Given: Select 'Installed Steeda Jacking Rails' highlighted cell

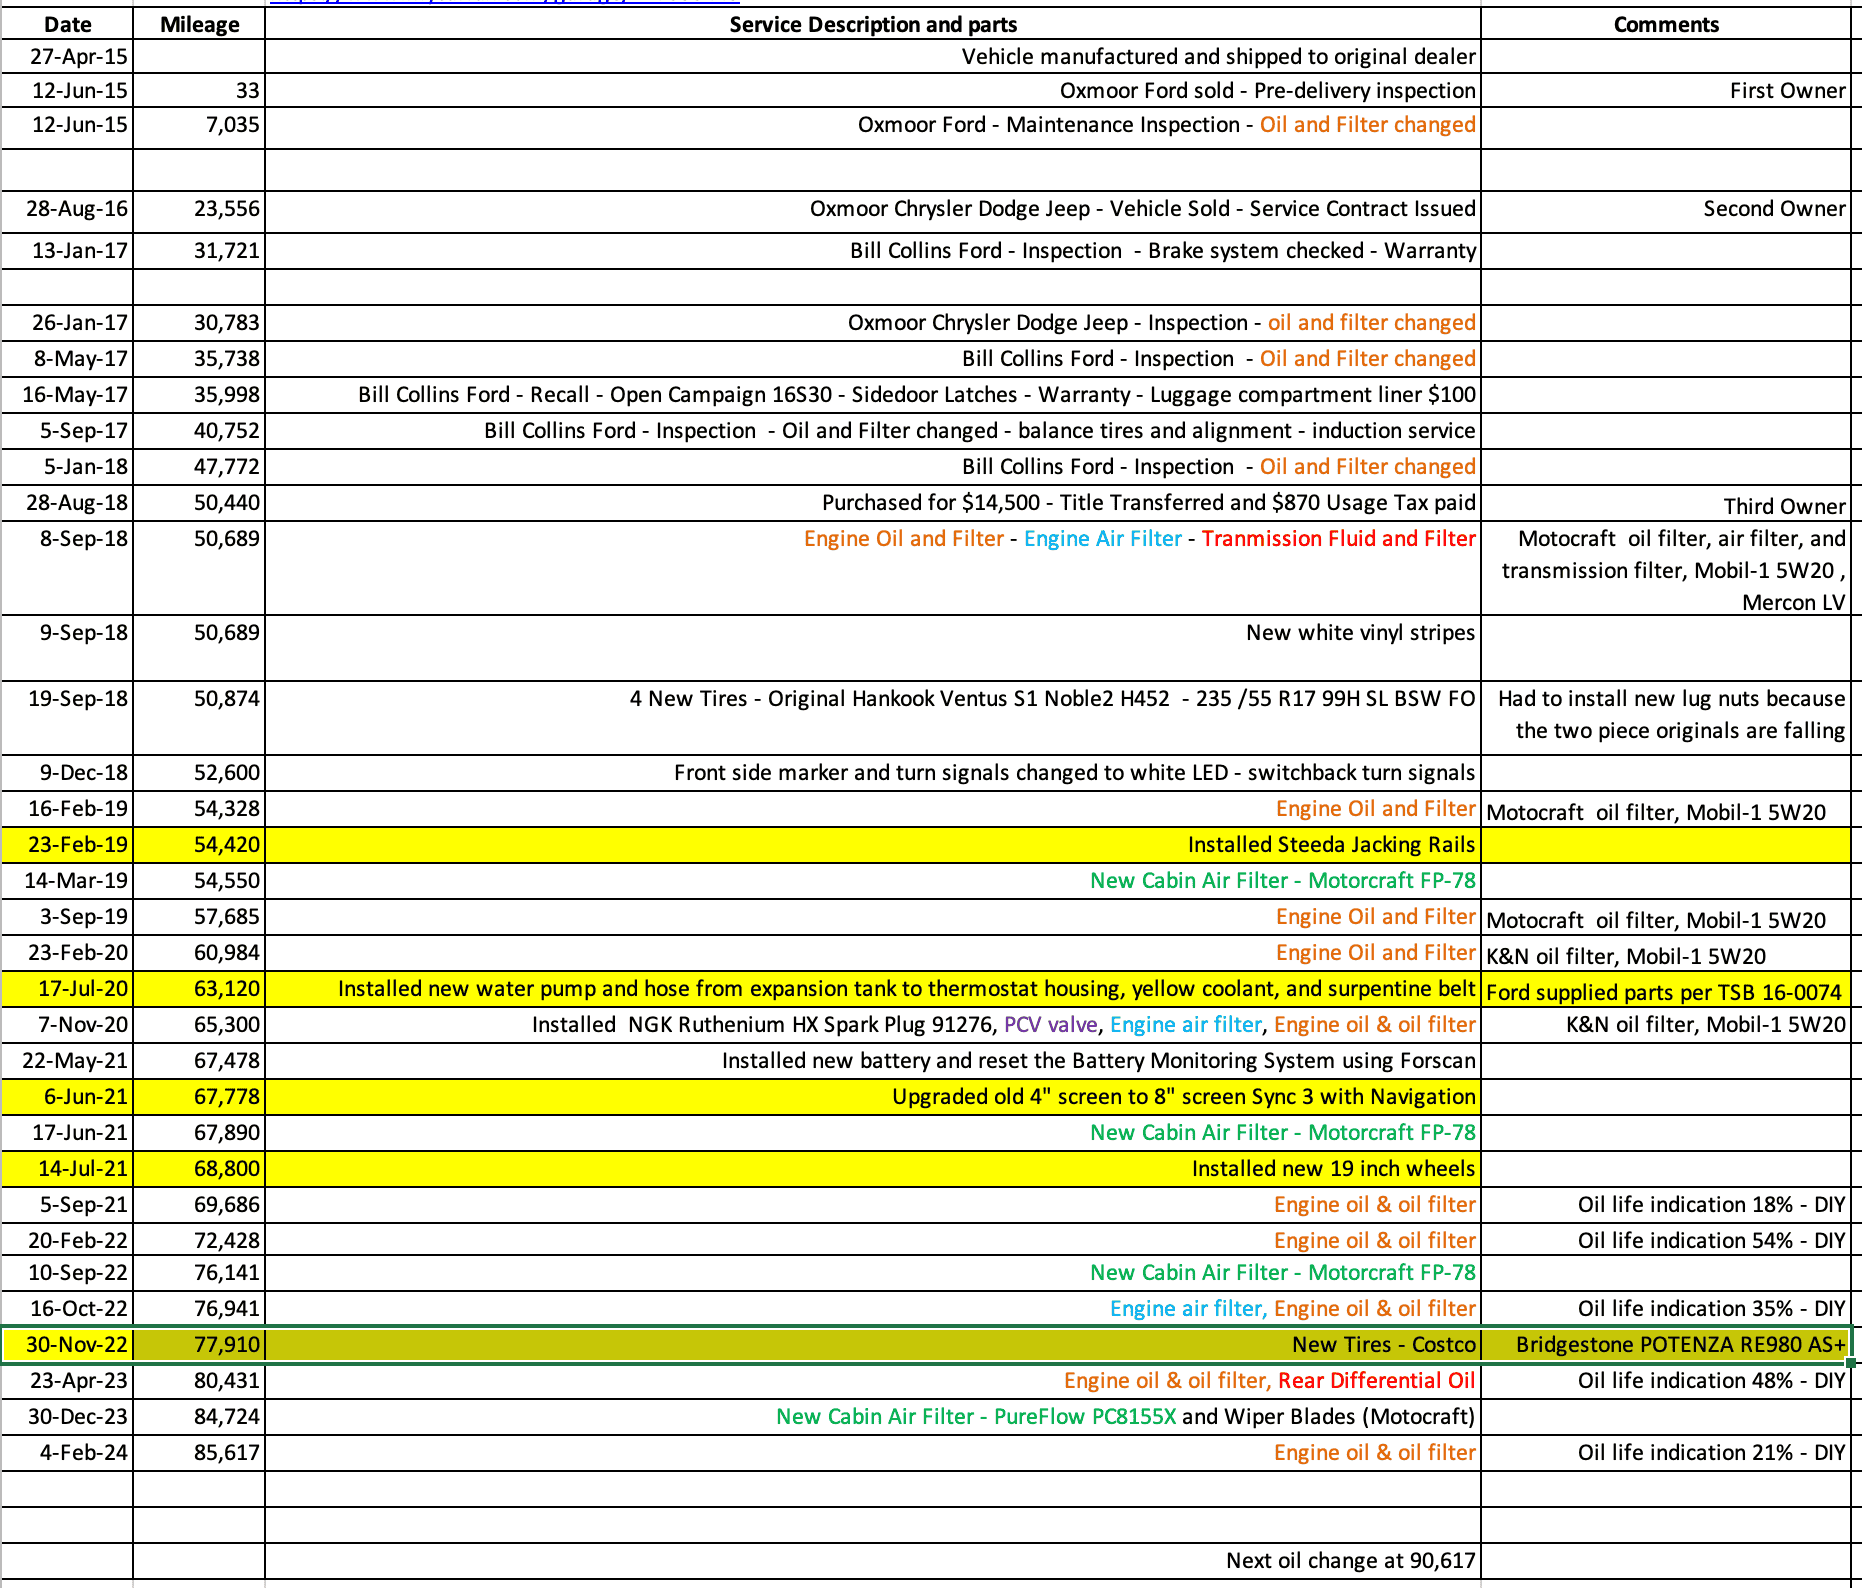Looking at the screenshot, I should pyautogui.click(x=873, y=845).
